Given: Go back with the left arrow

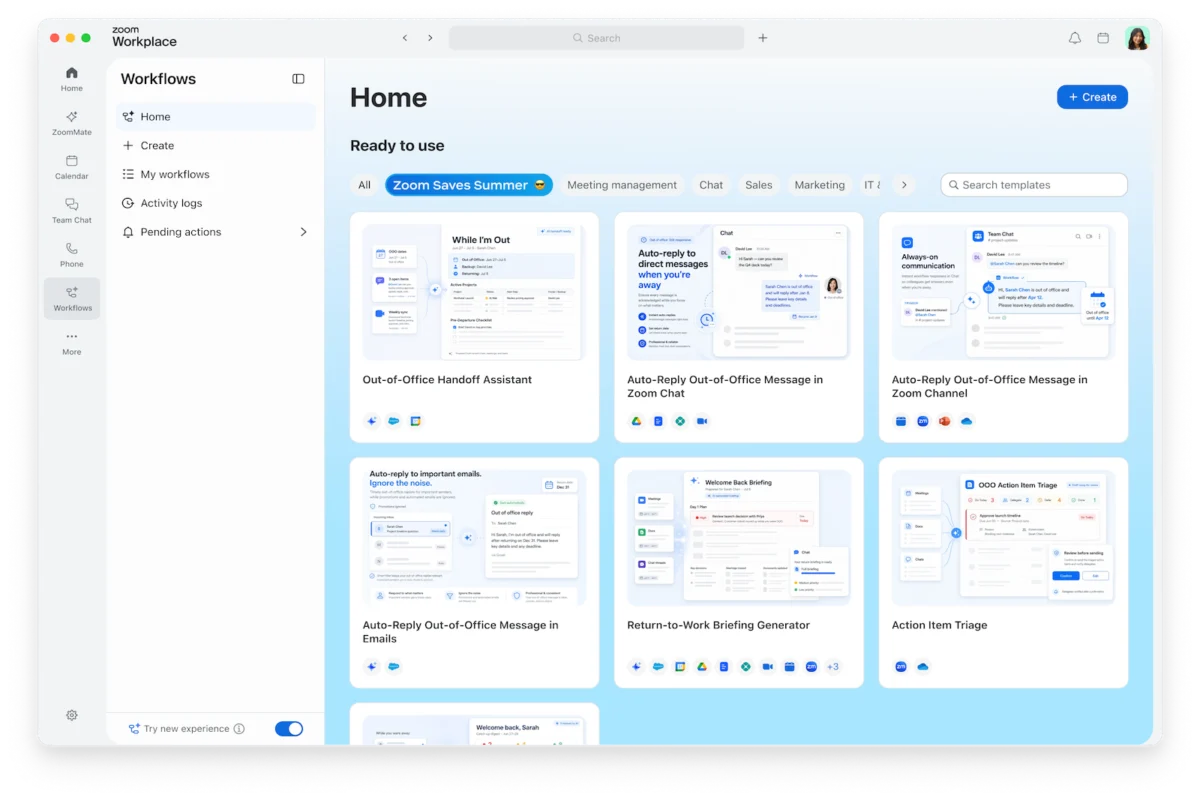Looking at the screenshot, I should coord(405,38).
